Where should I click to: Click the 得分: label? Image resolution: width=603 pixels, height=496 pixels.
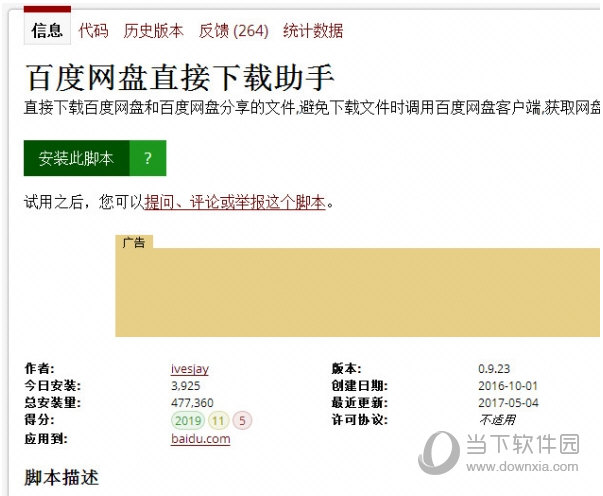[x=40, y=419]
